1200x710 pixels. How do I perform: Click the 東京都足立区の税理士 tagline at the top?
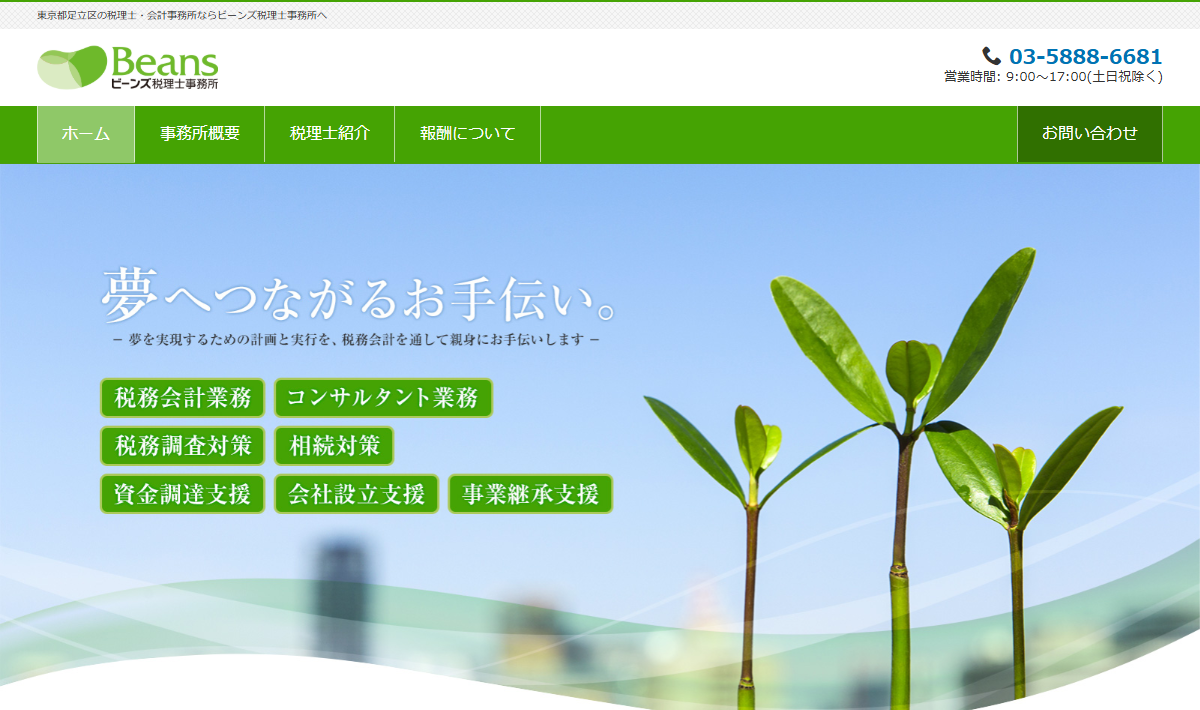pos(182,15)
